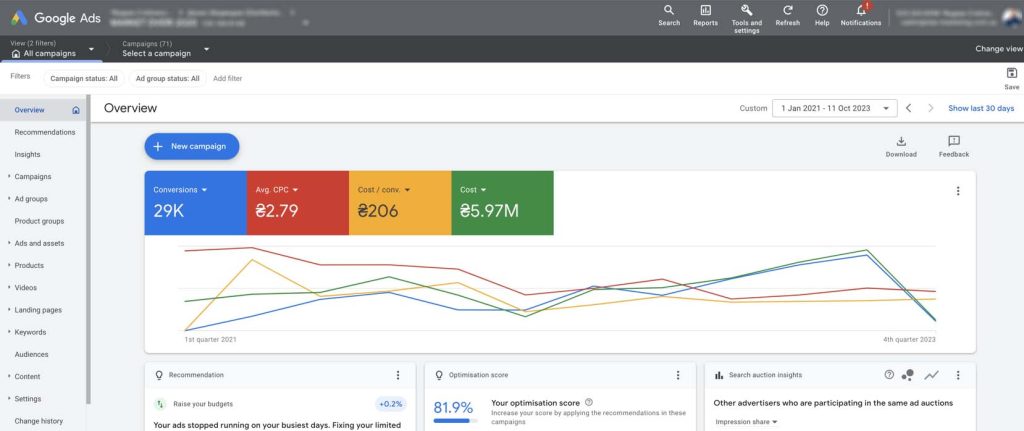Click Show last 30 days link
Screen dimensions: 1024x431
pyautogui.click(x=980, y=108)
